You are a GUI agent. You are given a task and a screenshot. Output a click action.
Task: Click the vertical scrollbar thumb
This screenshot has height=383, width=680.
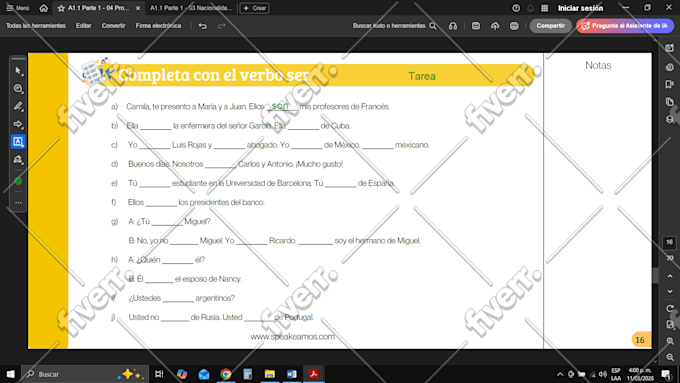tap(655, 275)
